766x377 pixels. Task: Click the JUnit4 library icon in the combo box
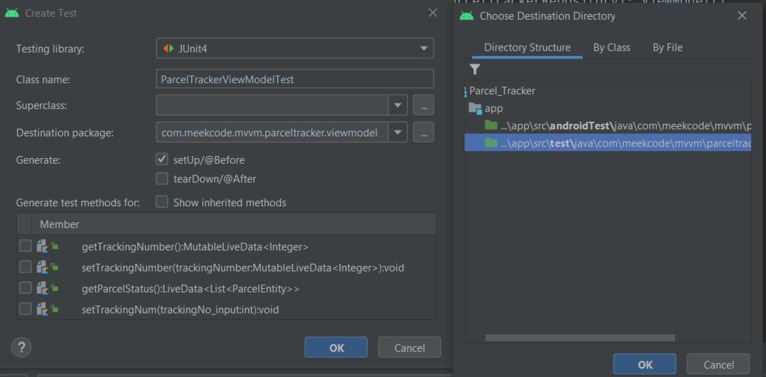(169, 48)
